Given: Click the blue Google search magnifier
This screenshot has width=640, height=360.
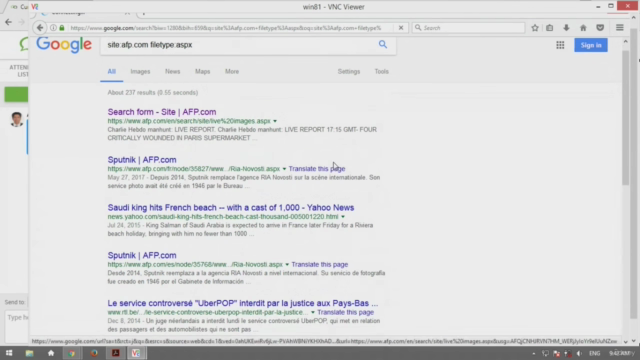Looking at the screenshot, I should (382, 44).
